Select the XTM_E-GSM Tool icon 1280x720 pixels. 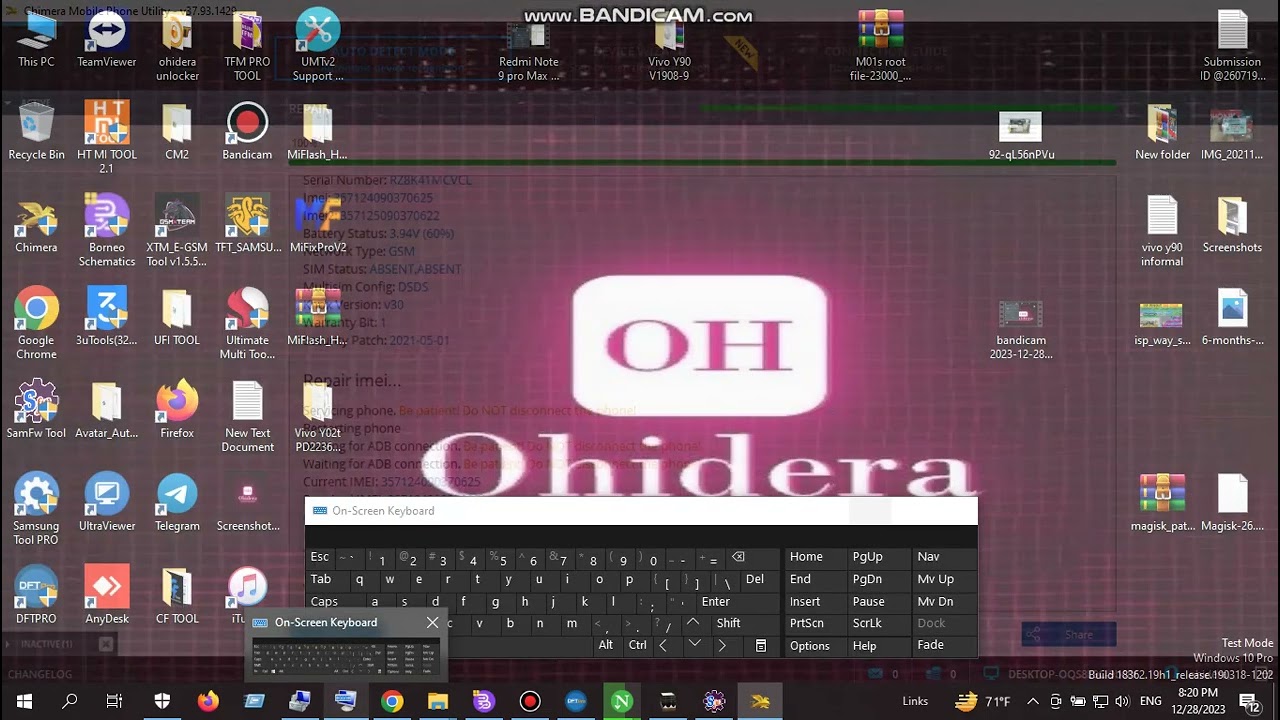point(177,232)
